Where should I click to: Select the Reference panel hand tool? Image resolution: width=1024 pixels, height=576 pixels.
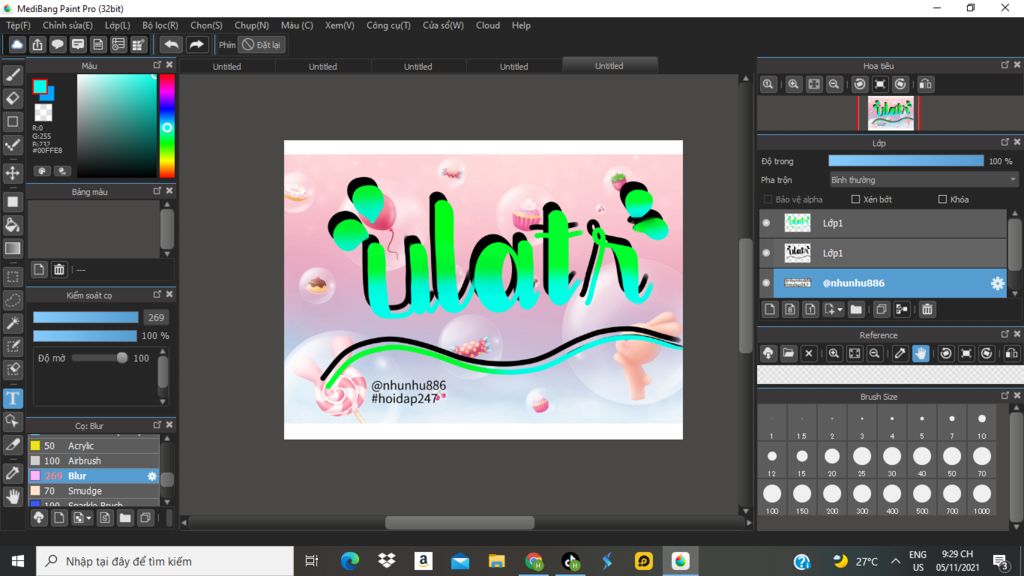[920, 353]
